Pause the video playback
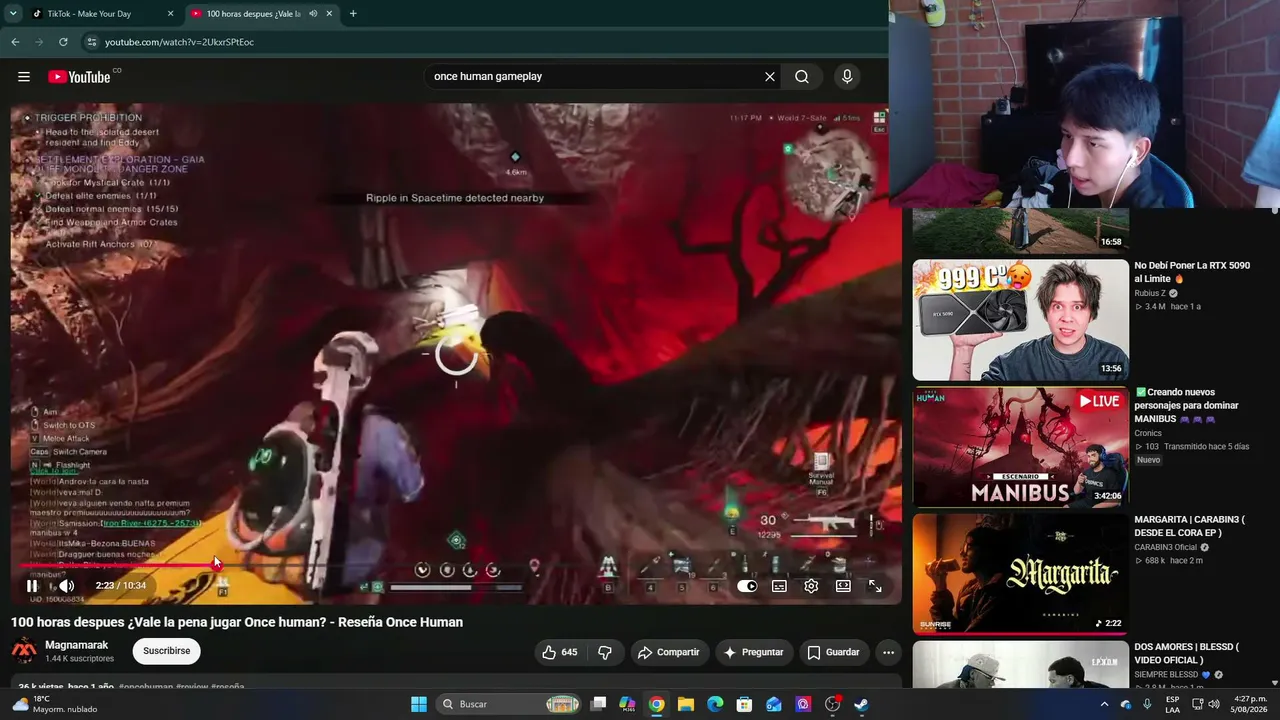The height and width of the screenshot is (720, 1280). 32,586
